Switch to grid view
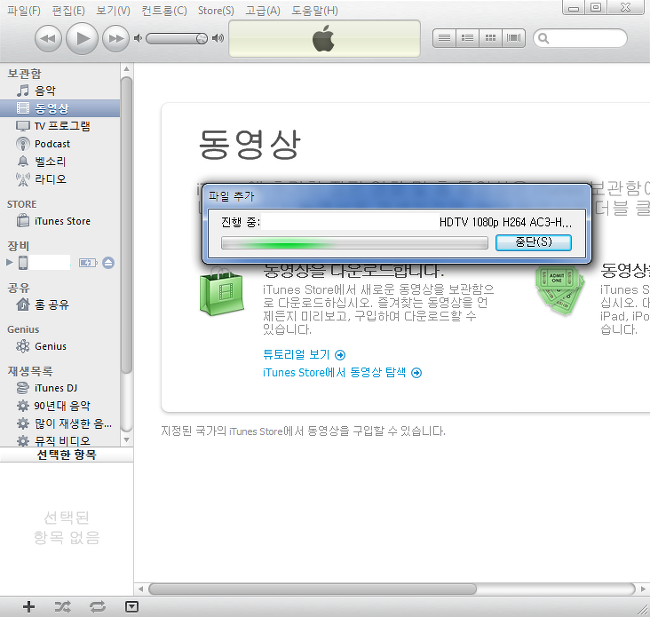This screenshot has width=650, height=617. (x=490, y=39)
